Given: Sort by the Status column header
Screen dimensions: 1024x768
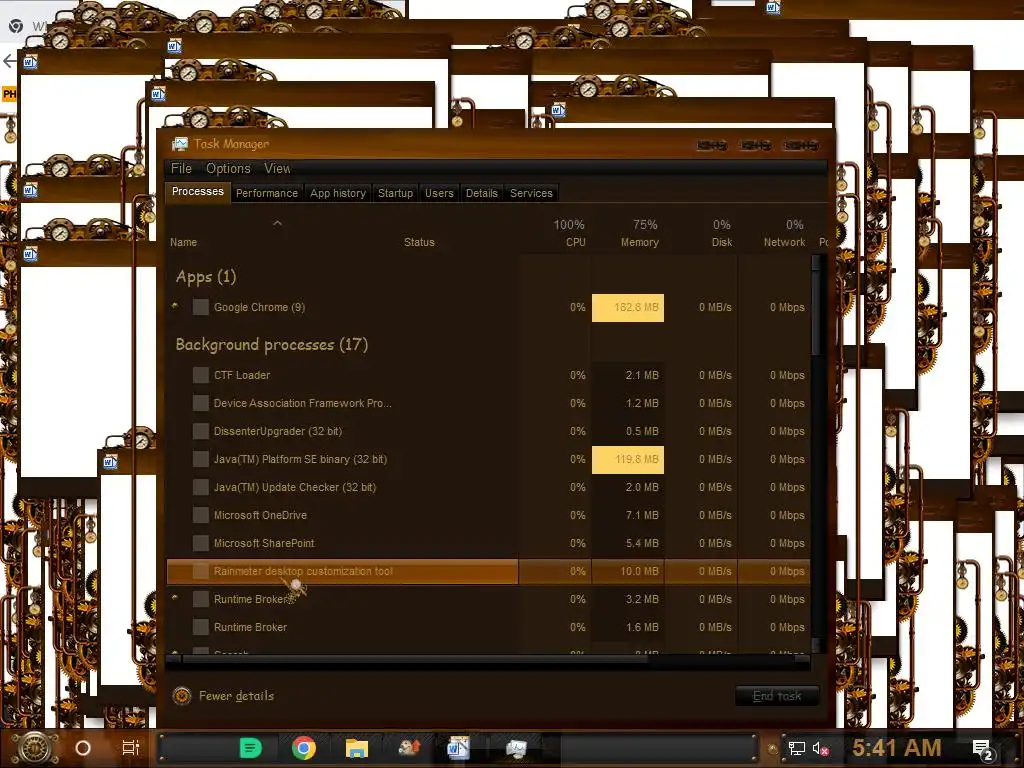Looking at the screenshot, I should [x=419, y=242].
